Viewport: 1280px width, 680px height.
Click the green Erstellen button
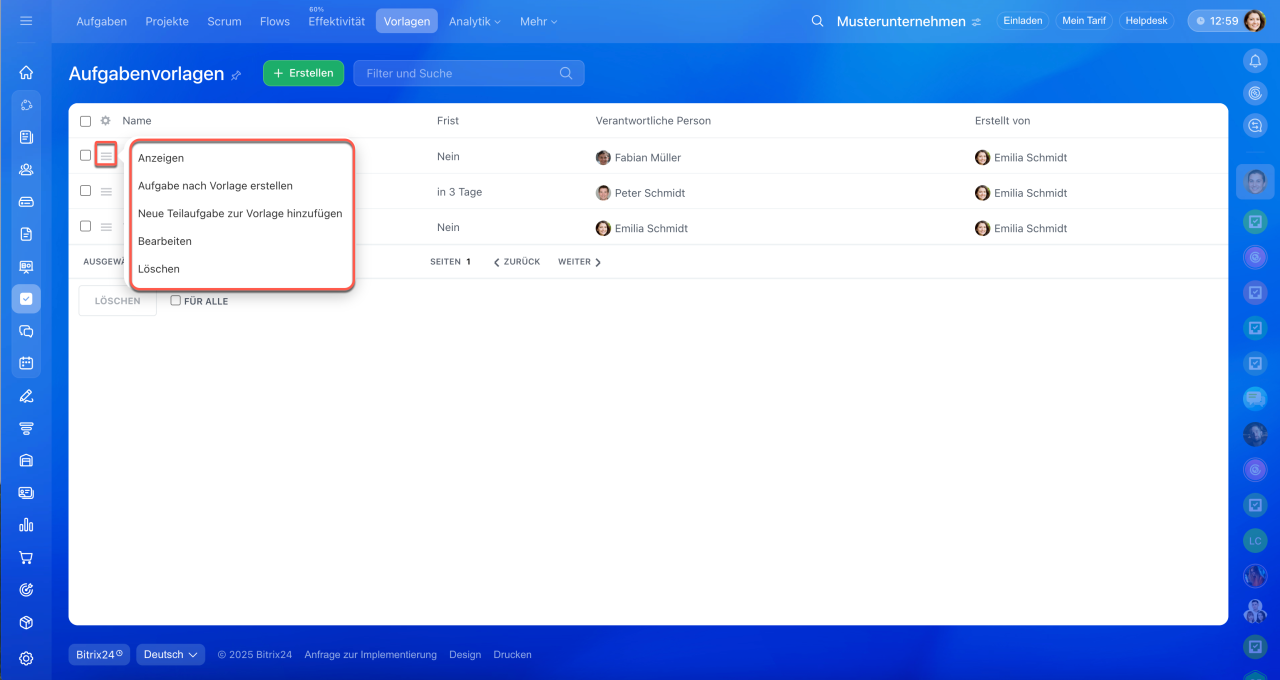tap(303, 73)
